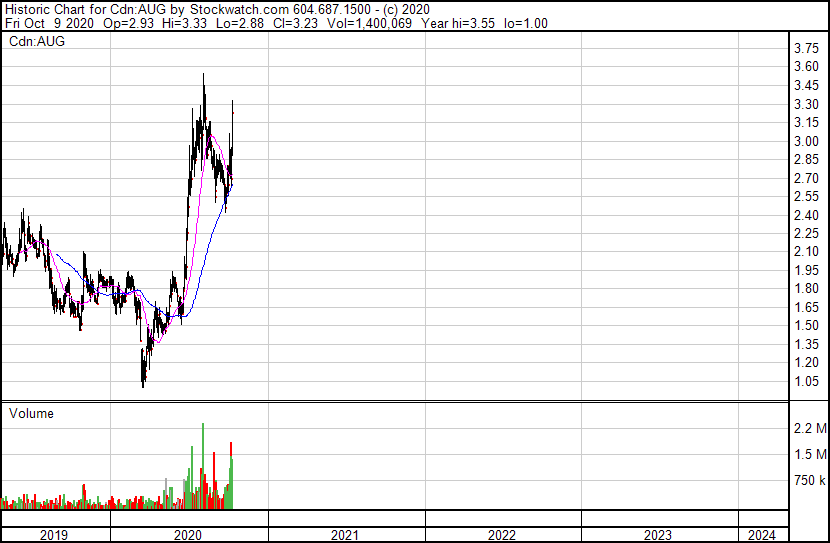
Task: Click the Cdn:AUG symbol label in chart
Action: (37, 41)
